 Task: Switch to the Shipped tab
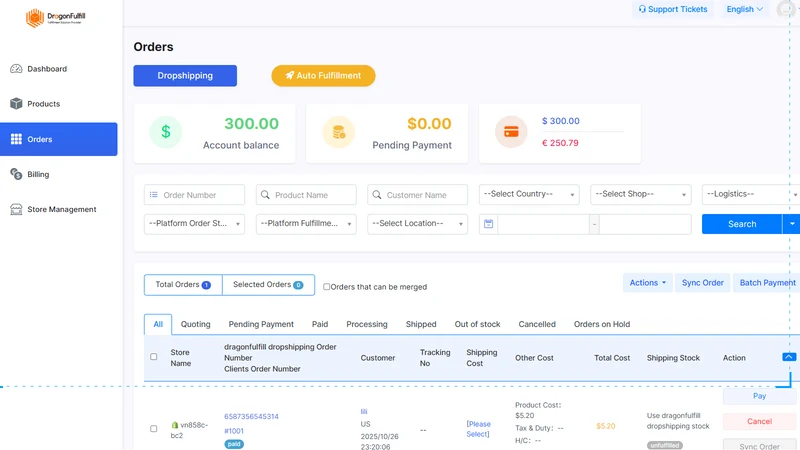[x=421, y=324]
